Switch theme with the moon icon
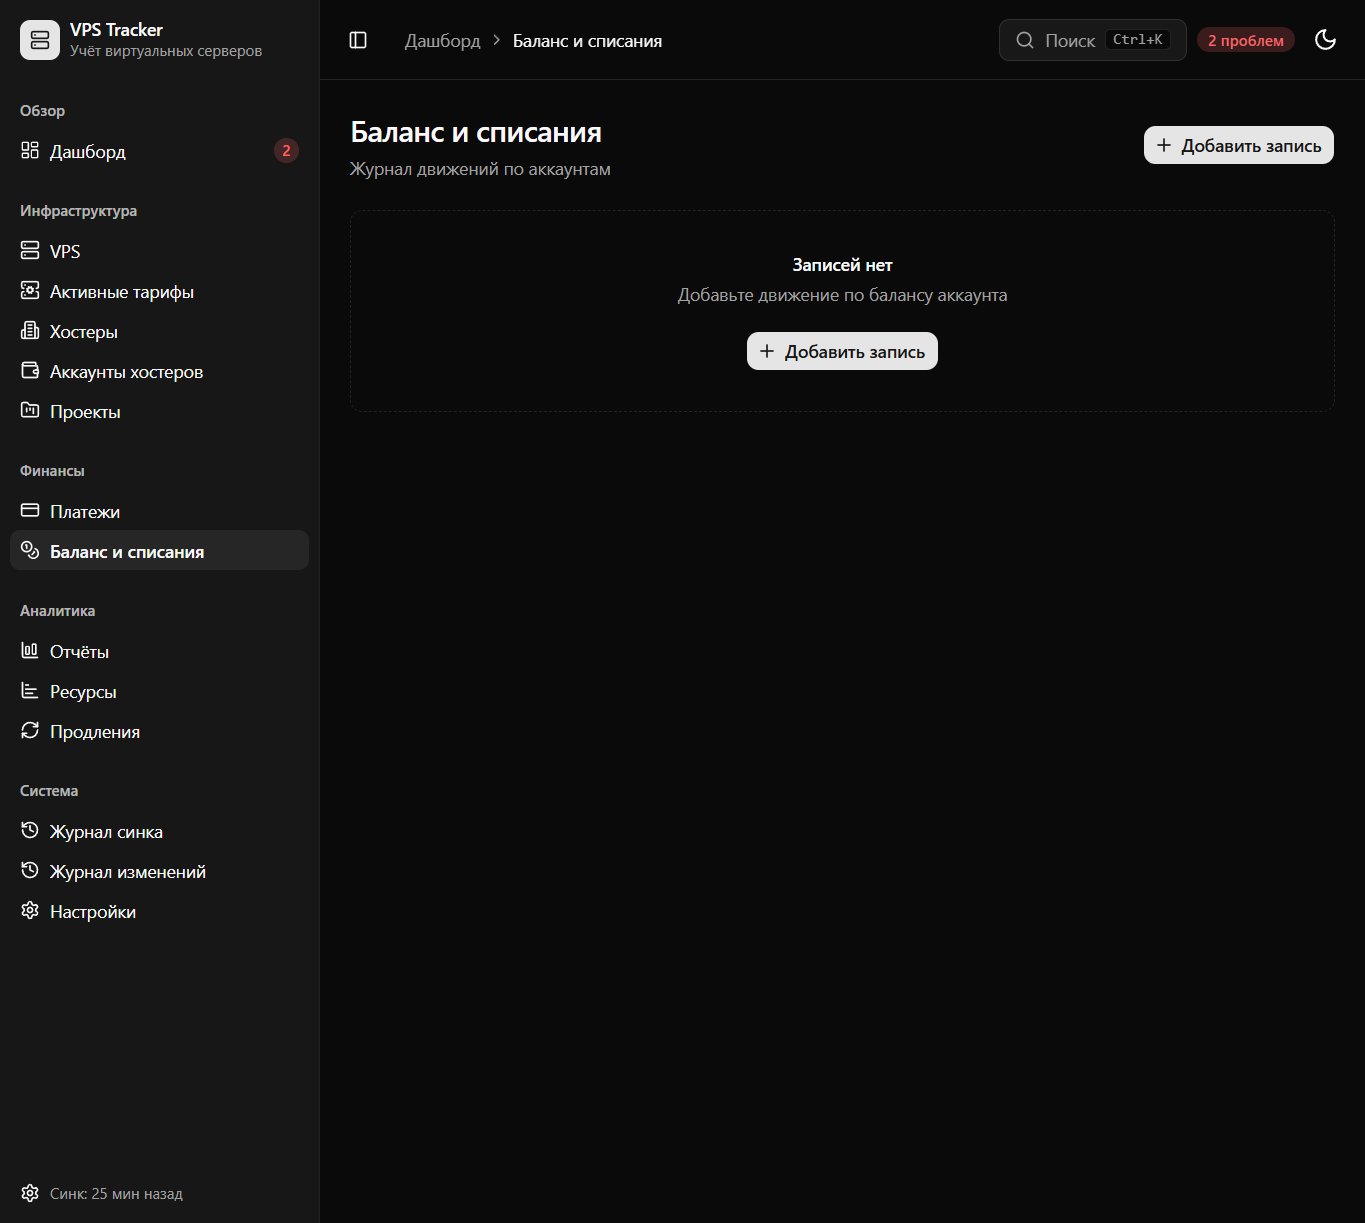Viewport: 1365px width, 1223px height. (x=1325, y=40)
